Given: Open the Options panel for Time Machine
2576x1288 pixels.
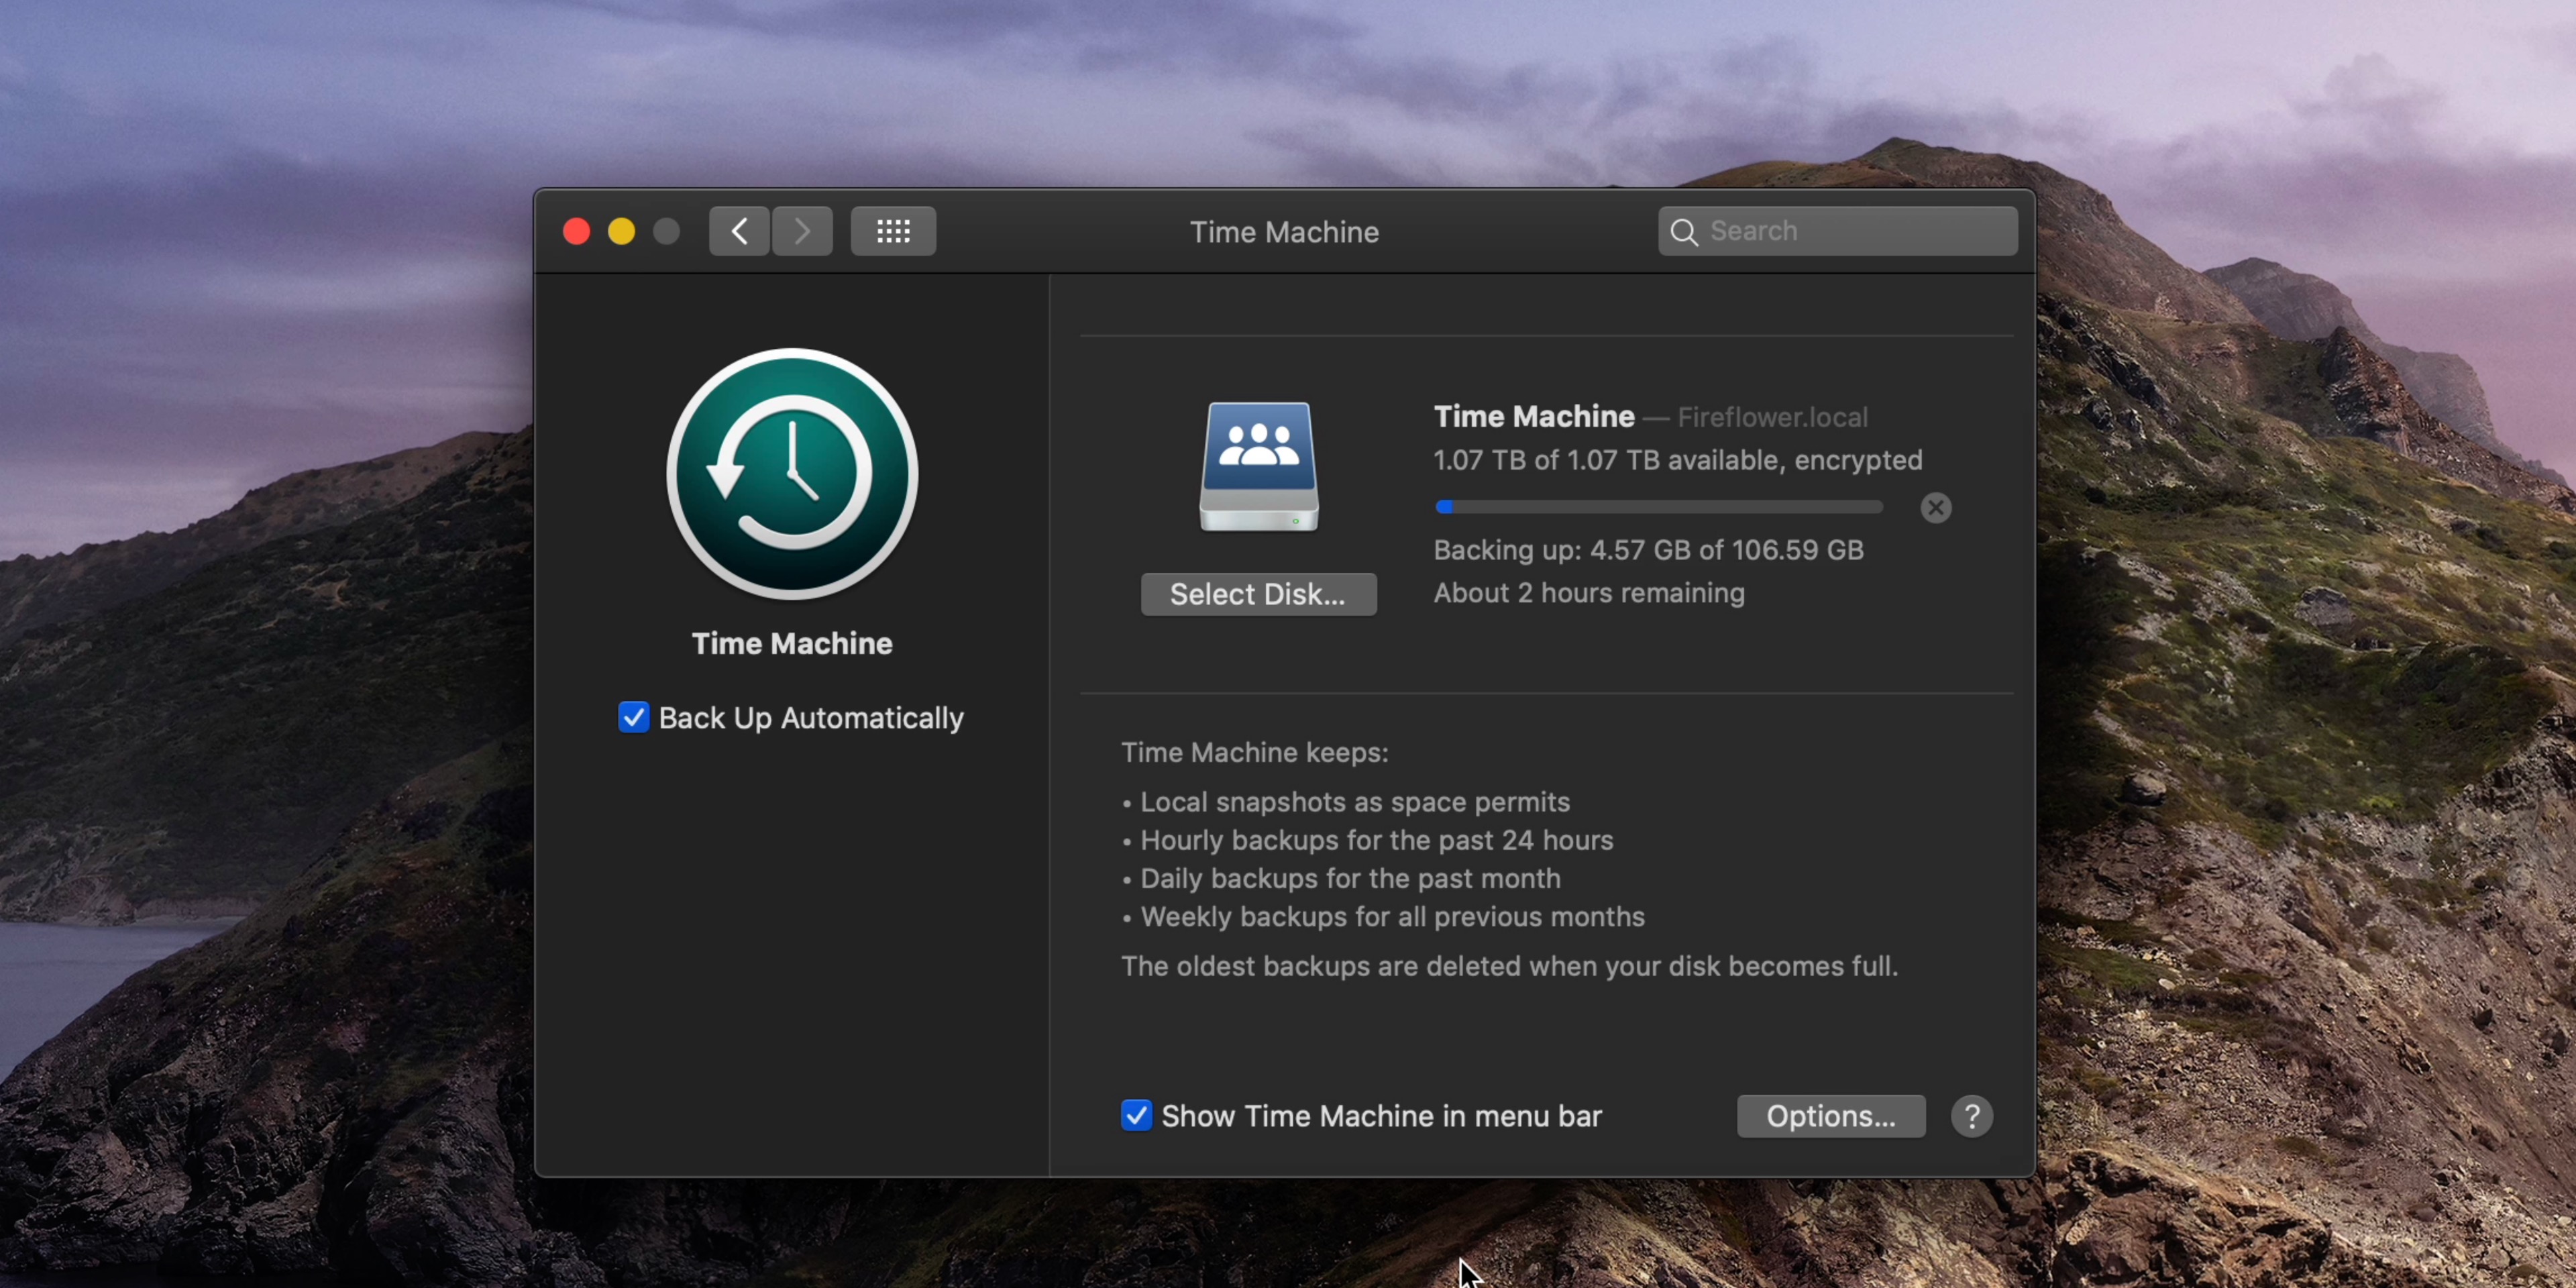Looking at the screenshot, I should click(1830, 1116).
